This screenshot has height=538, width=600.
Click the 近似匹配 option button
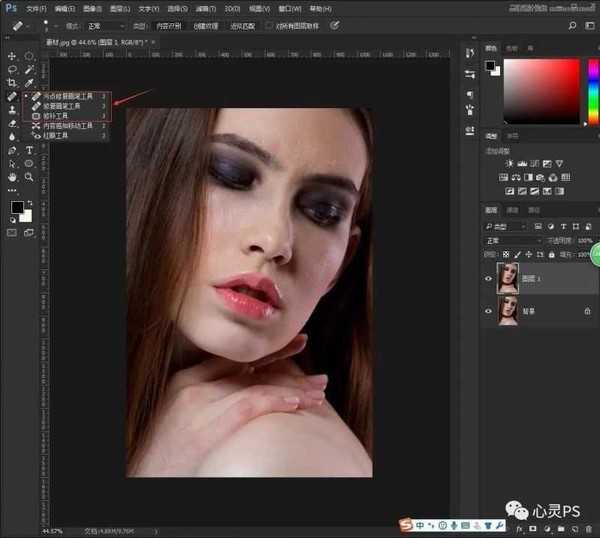click(245, 25)
